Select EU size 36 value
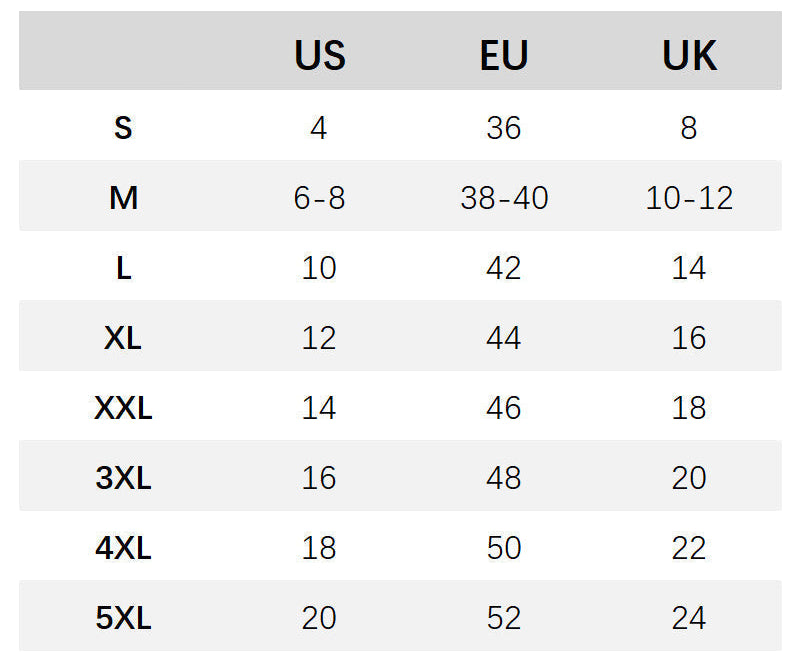The image size is (800, 659). tap(504, 128)
